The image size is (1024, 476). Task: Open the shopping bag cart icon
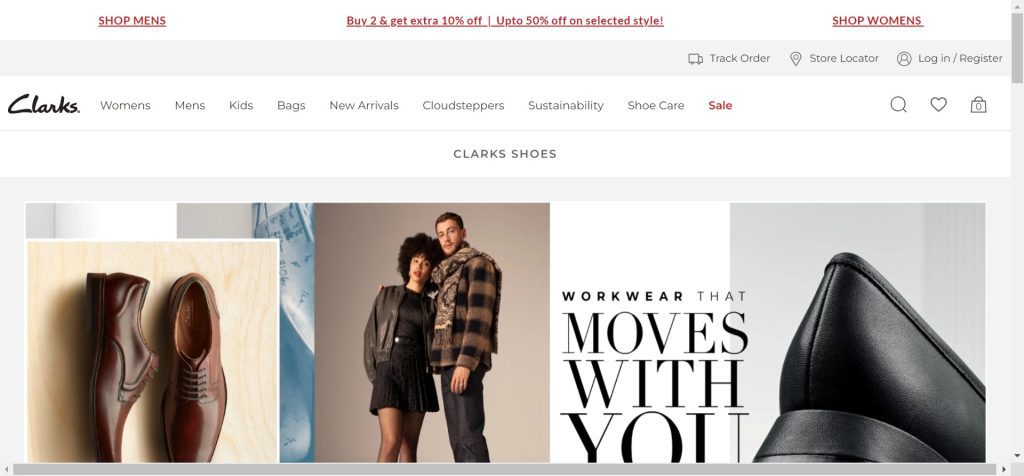tap(978, 104)
